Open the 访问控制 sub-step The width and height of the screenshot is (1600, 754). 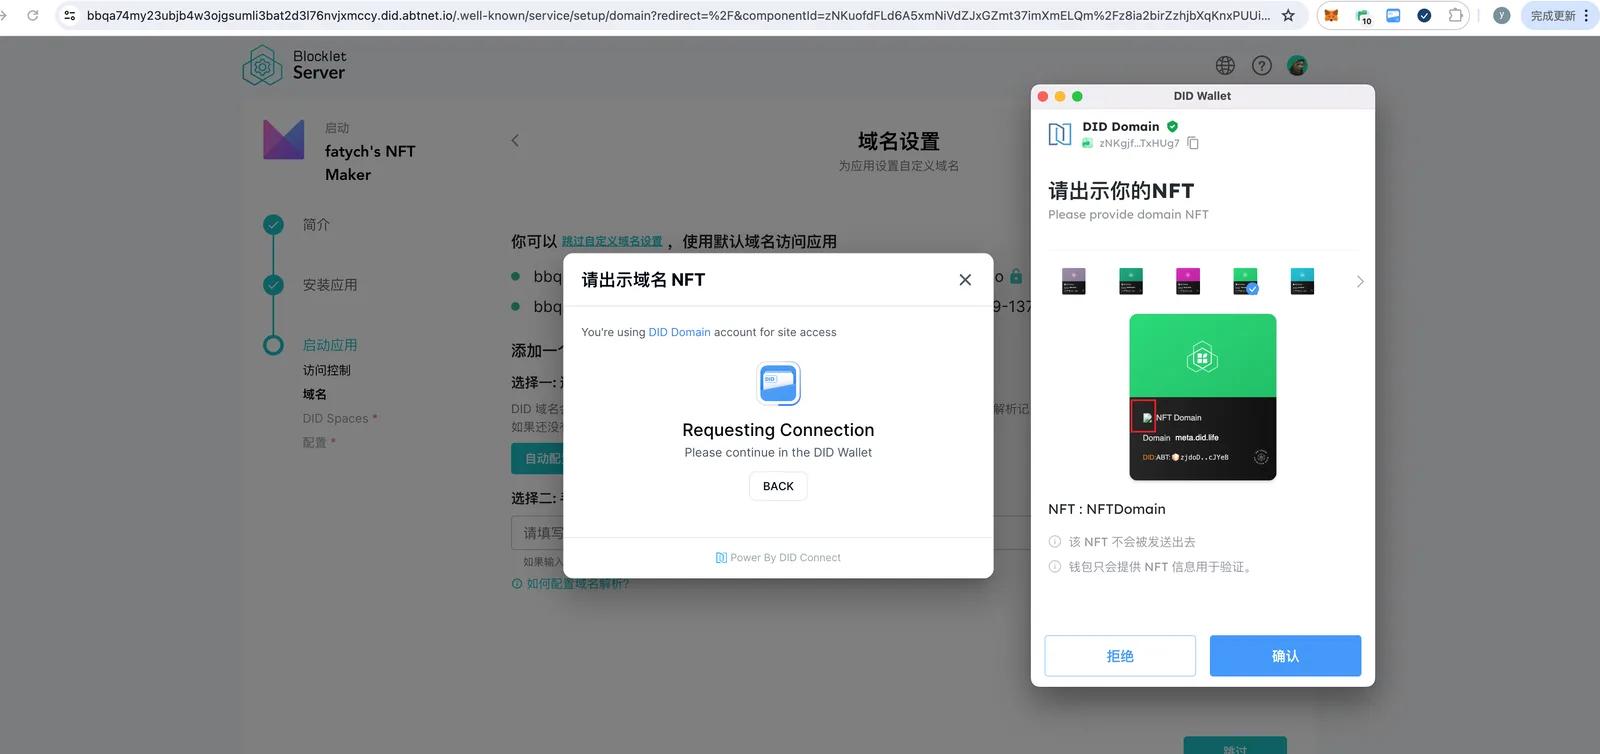click(327, 370)
